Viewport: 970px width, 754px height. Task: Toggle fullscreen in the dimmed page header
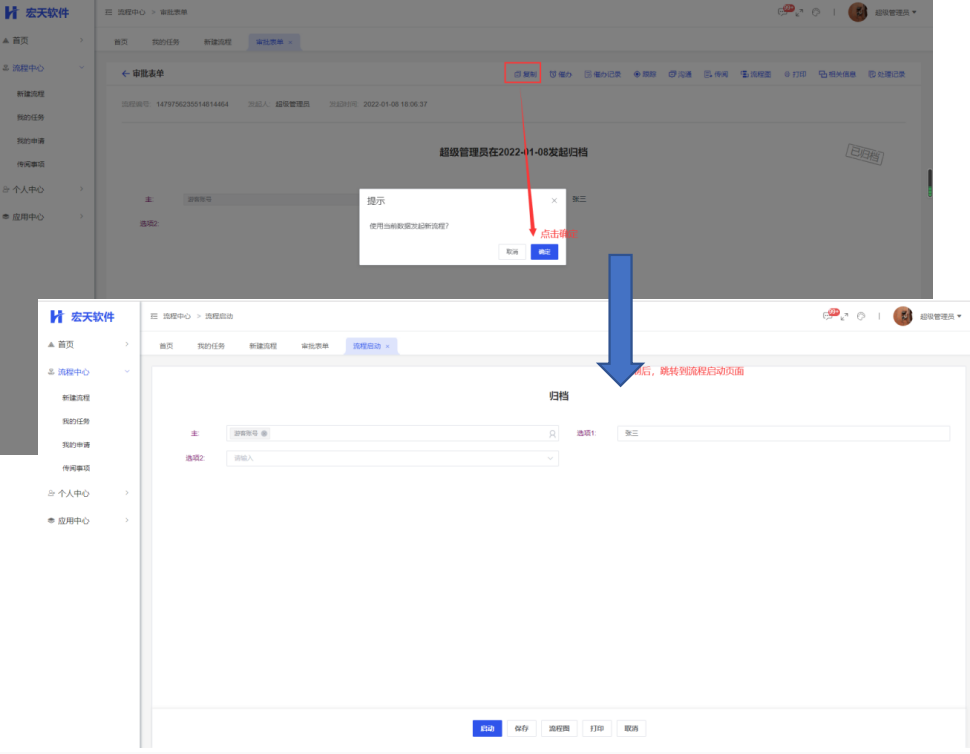(799, 12)
